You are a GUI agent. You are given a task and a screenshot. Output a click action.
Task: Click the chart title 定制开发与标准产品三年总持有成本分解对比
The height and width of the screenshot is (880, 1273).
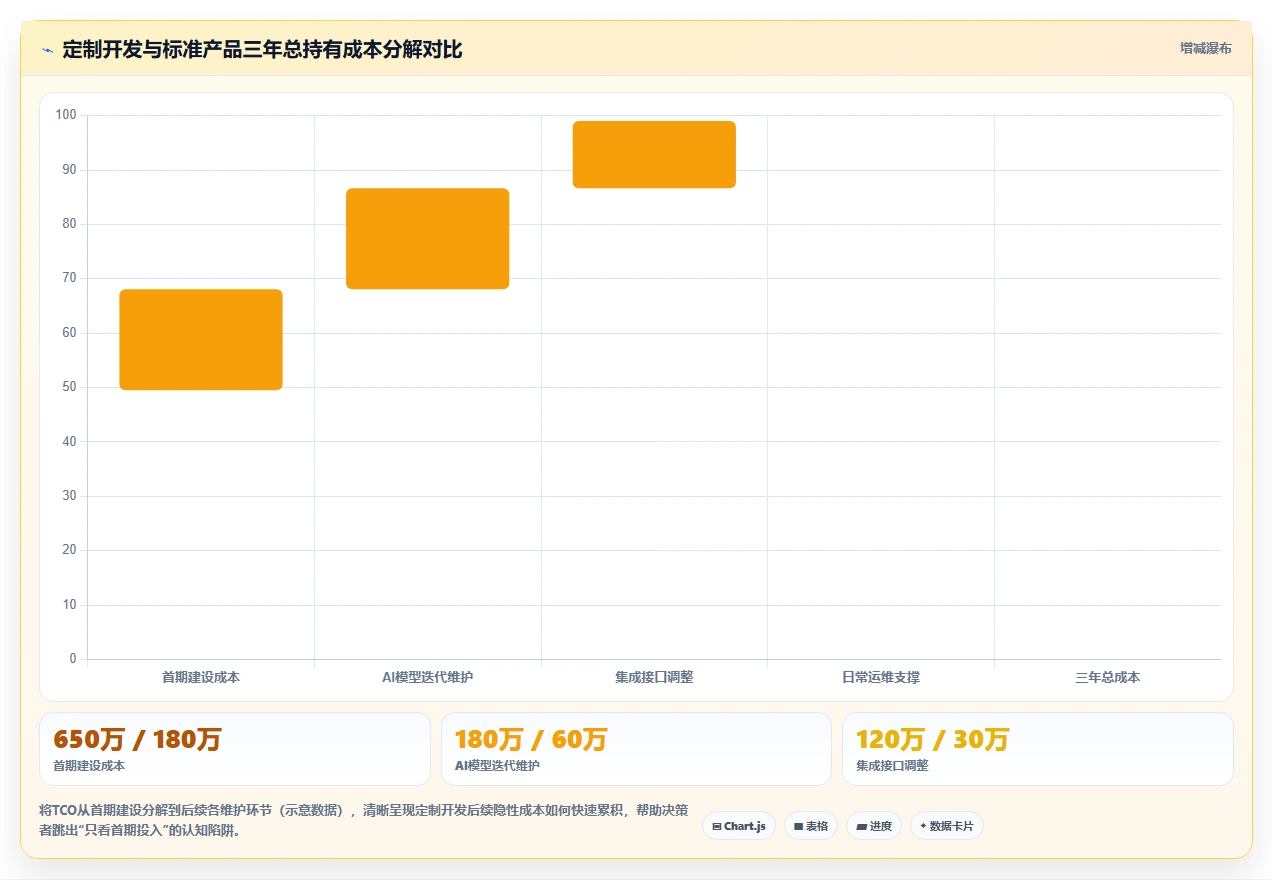tap(262, 49)
